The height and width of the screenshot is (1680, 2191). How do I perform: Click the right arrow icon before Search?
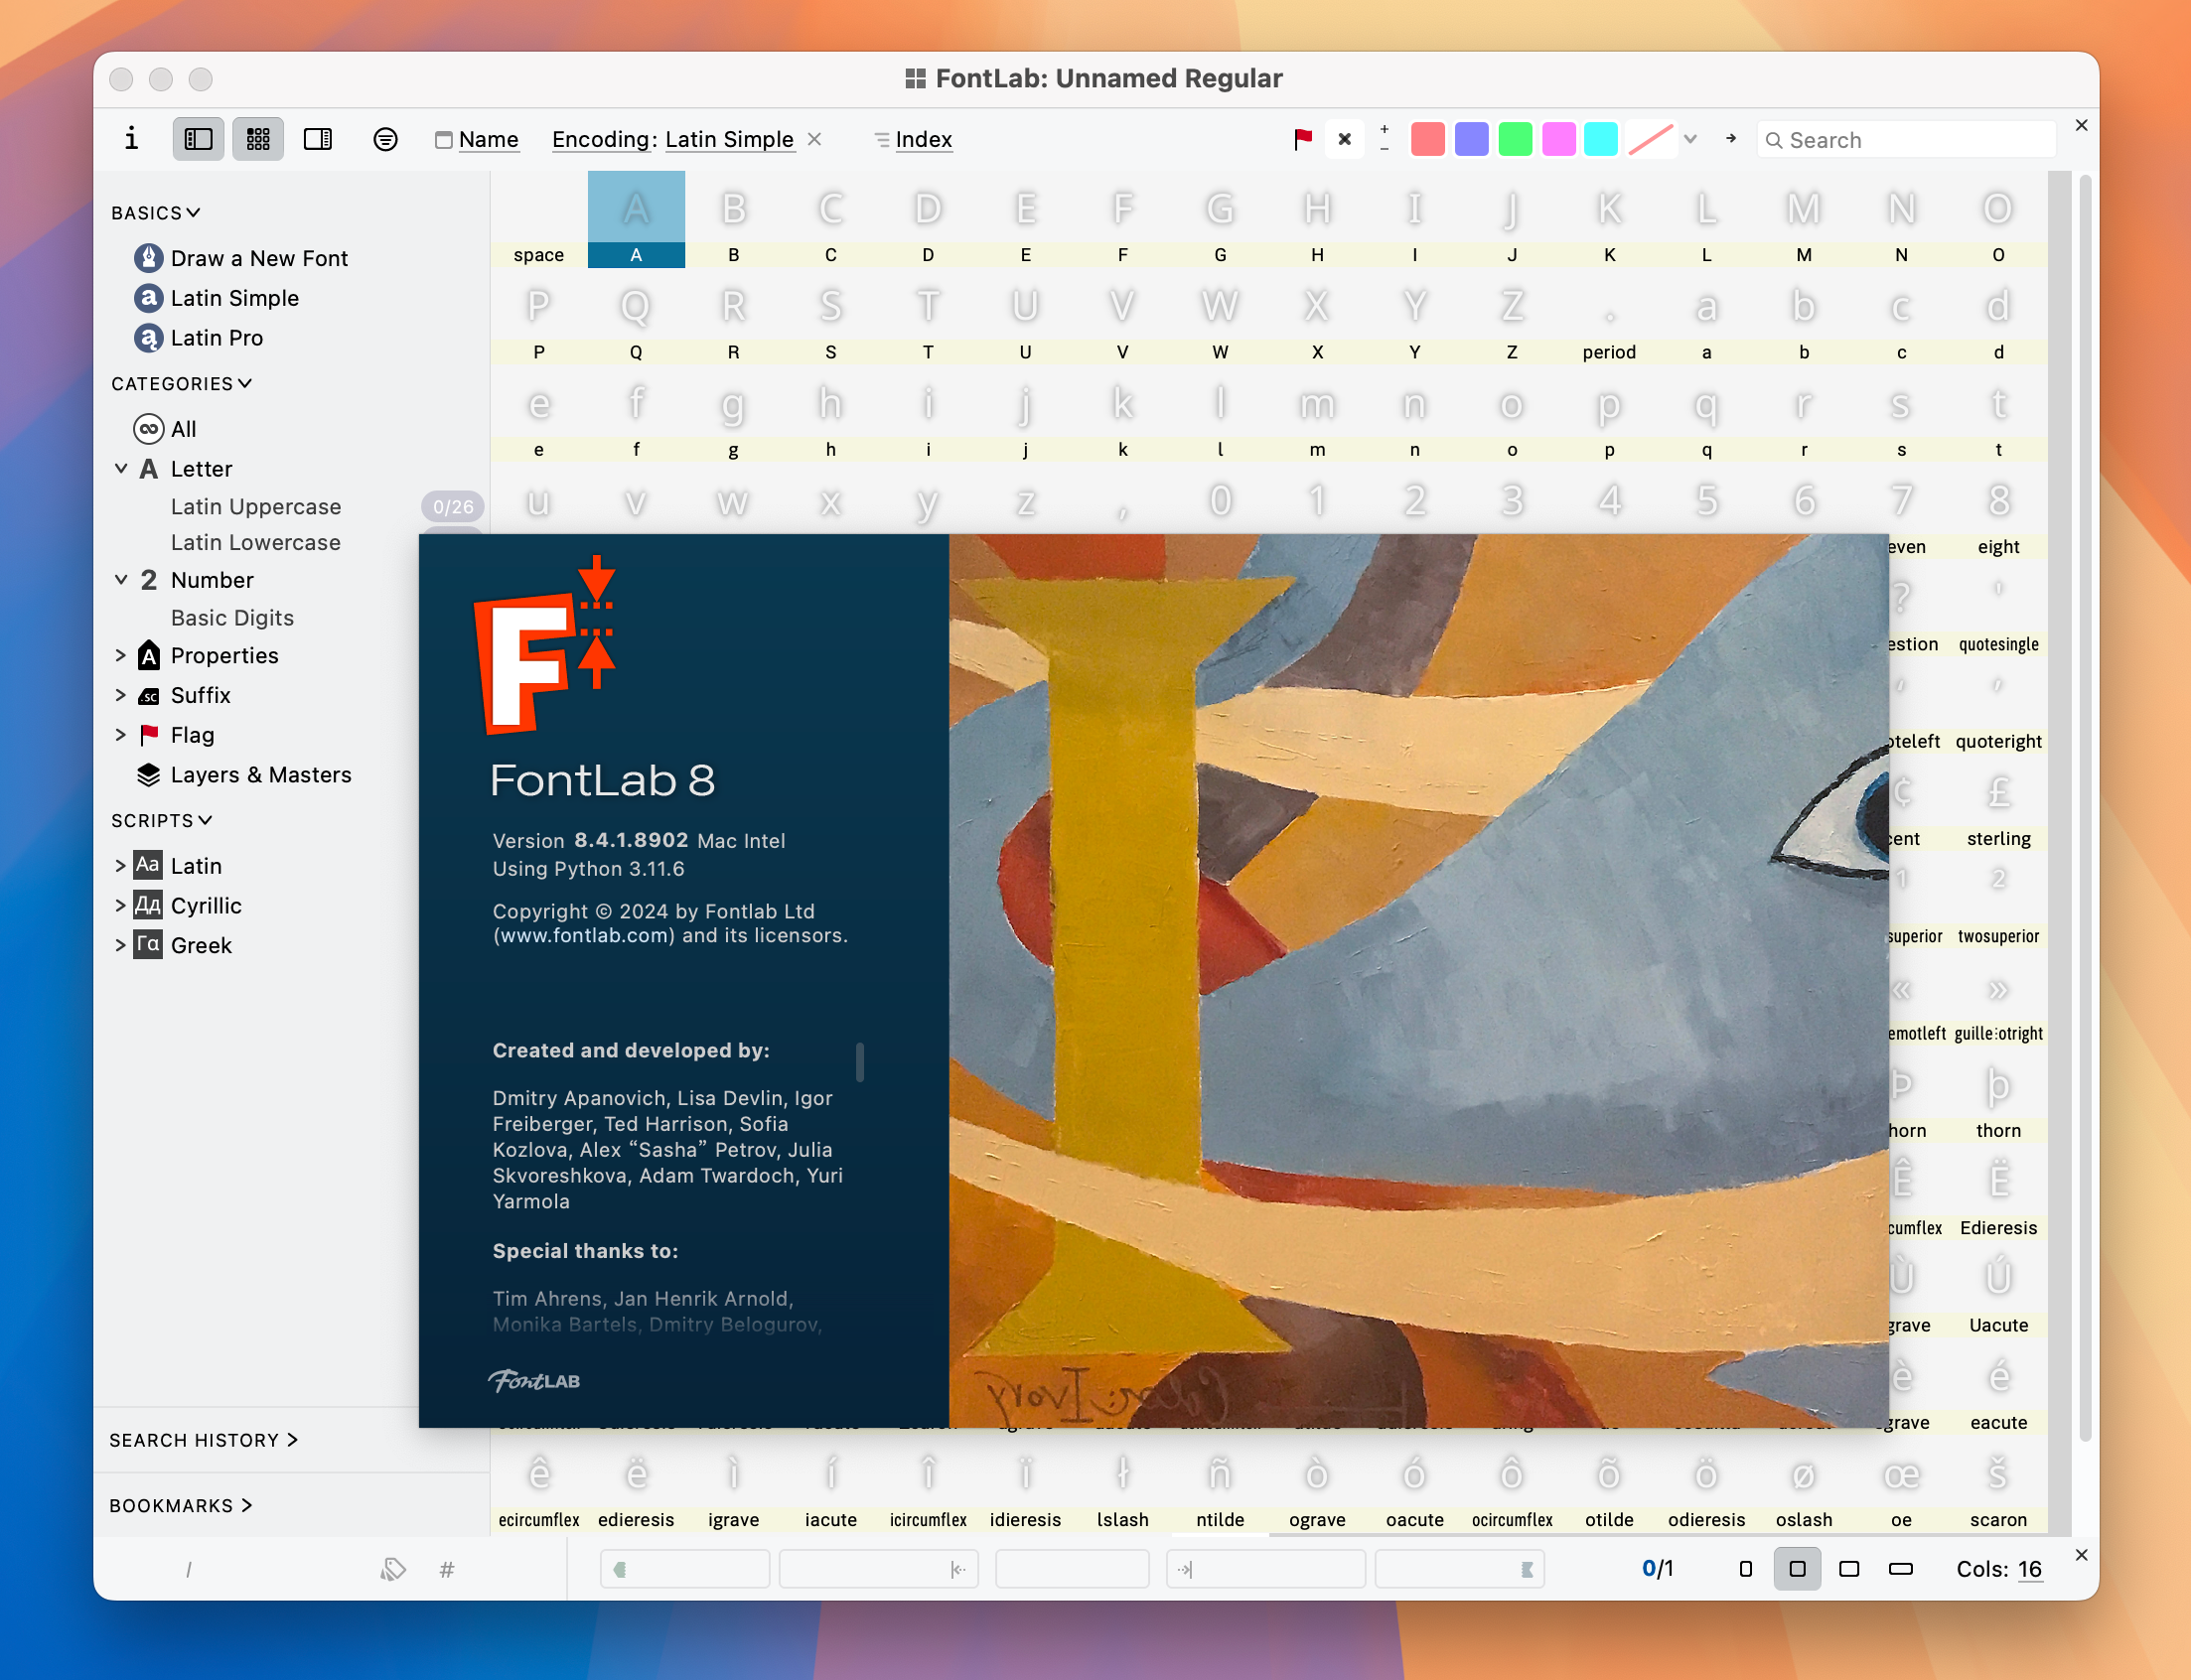point(1731,139)
